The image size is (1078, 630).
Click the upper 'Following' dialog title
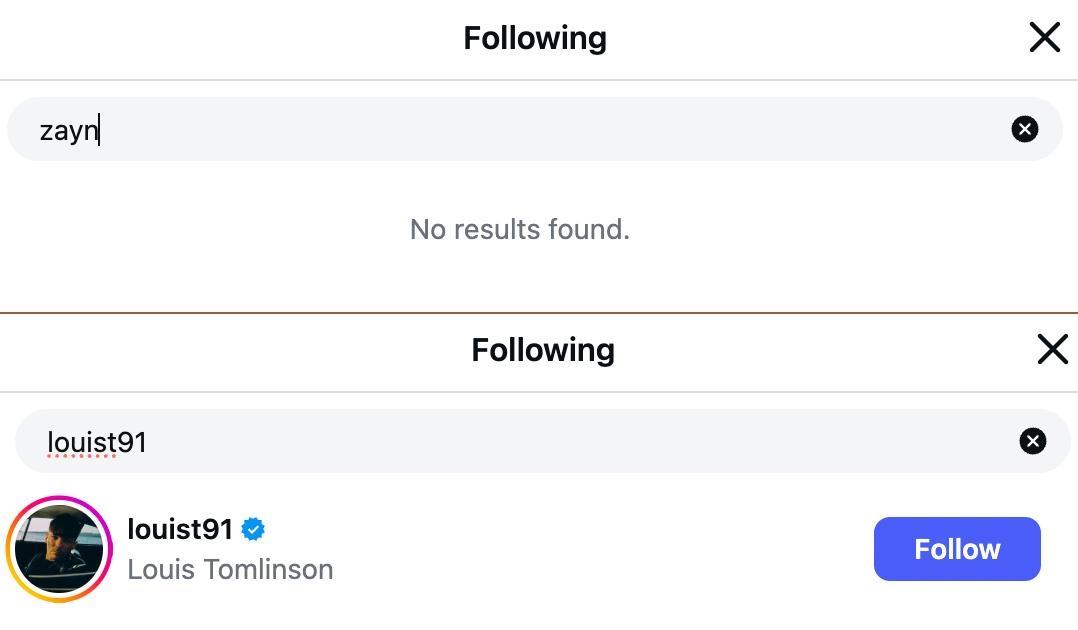coord(534,38)
